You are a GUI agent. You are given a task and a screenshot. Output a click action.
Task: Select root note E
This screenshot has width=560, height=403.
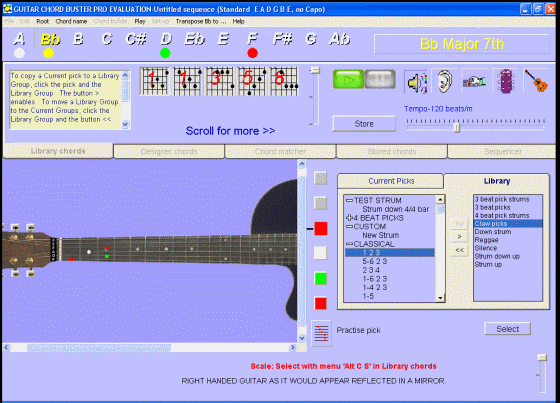tap(223, 39)
